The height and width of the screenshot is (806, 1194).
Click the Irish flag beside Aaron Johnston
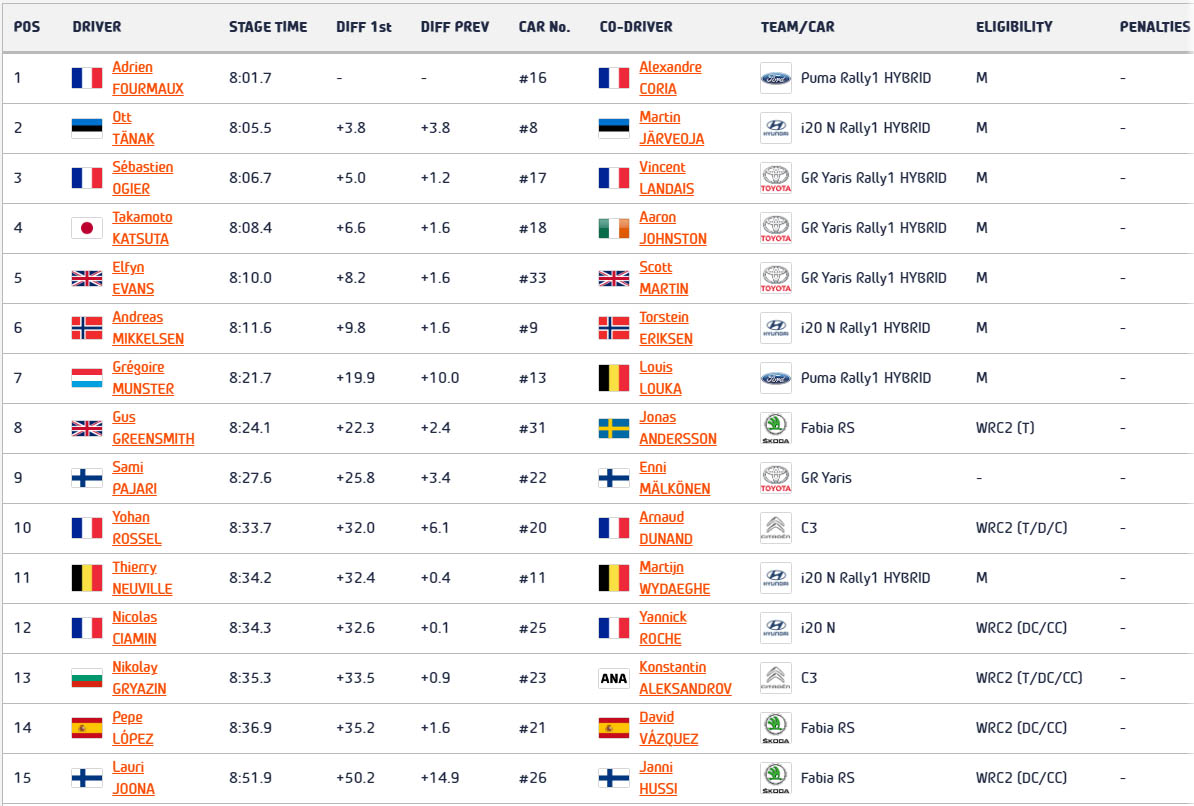click(x=613, y=228)
